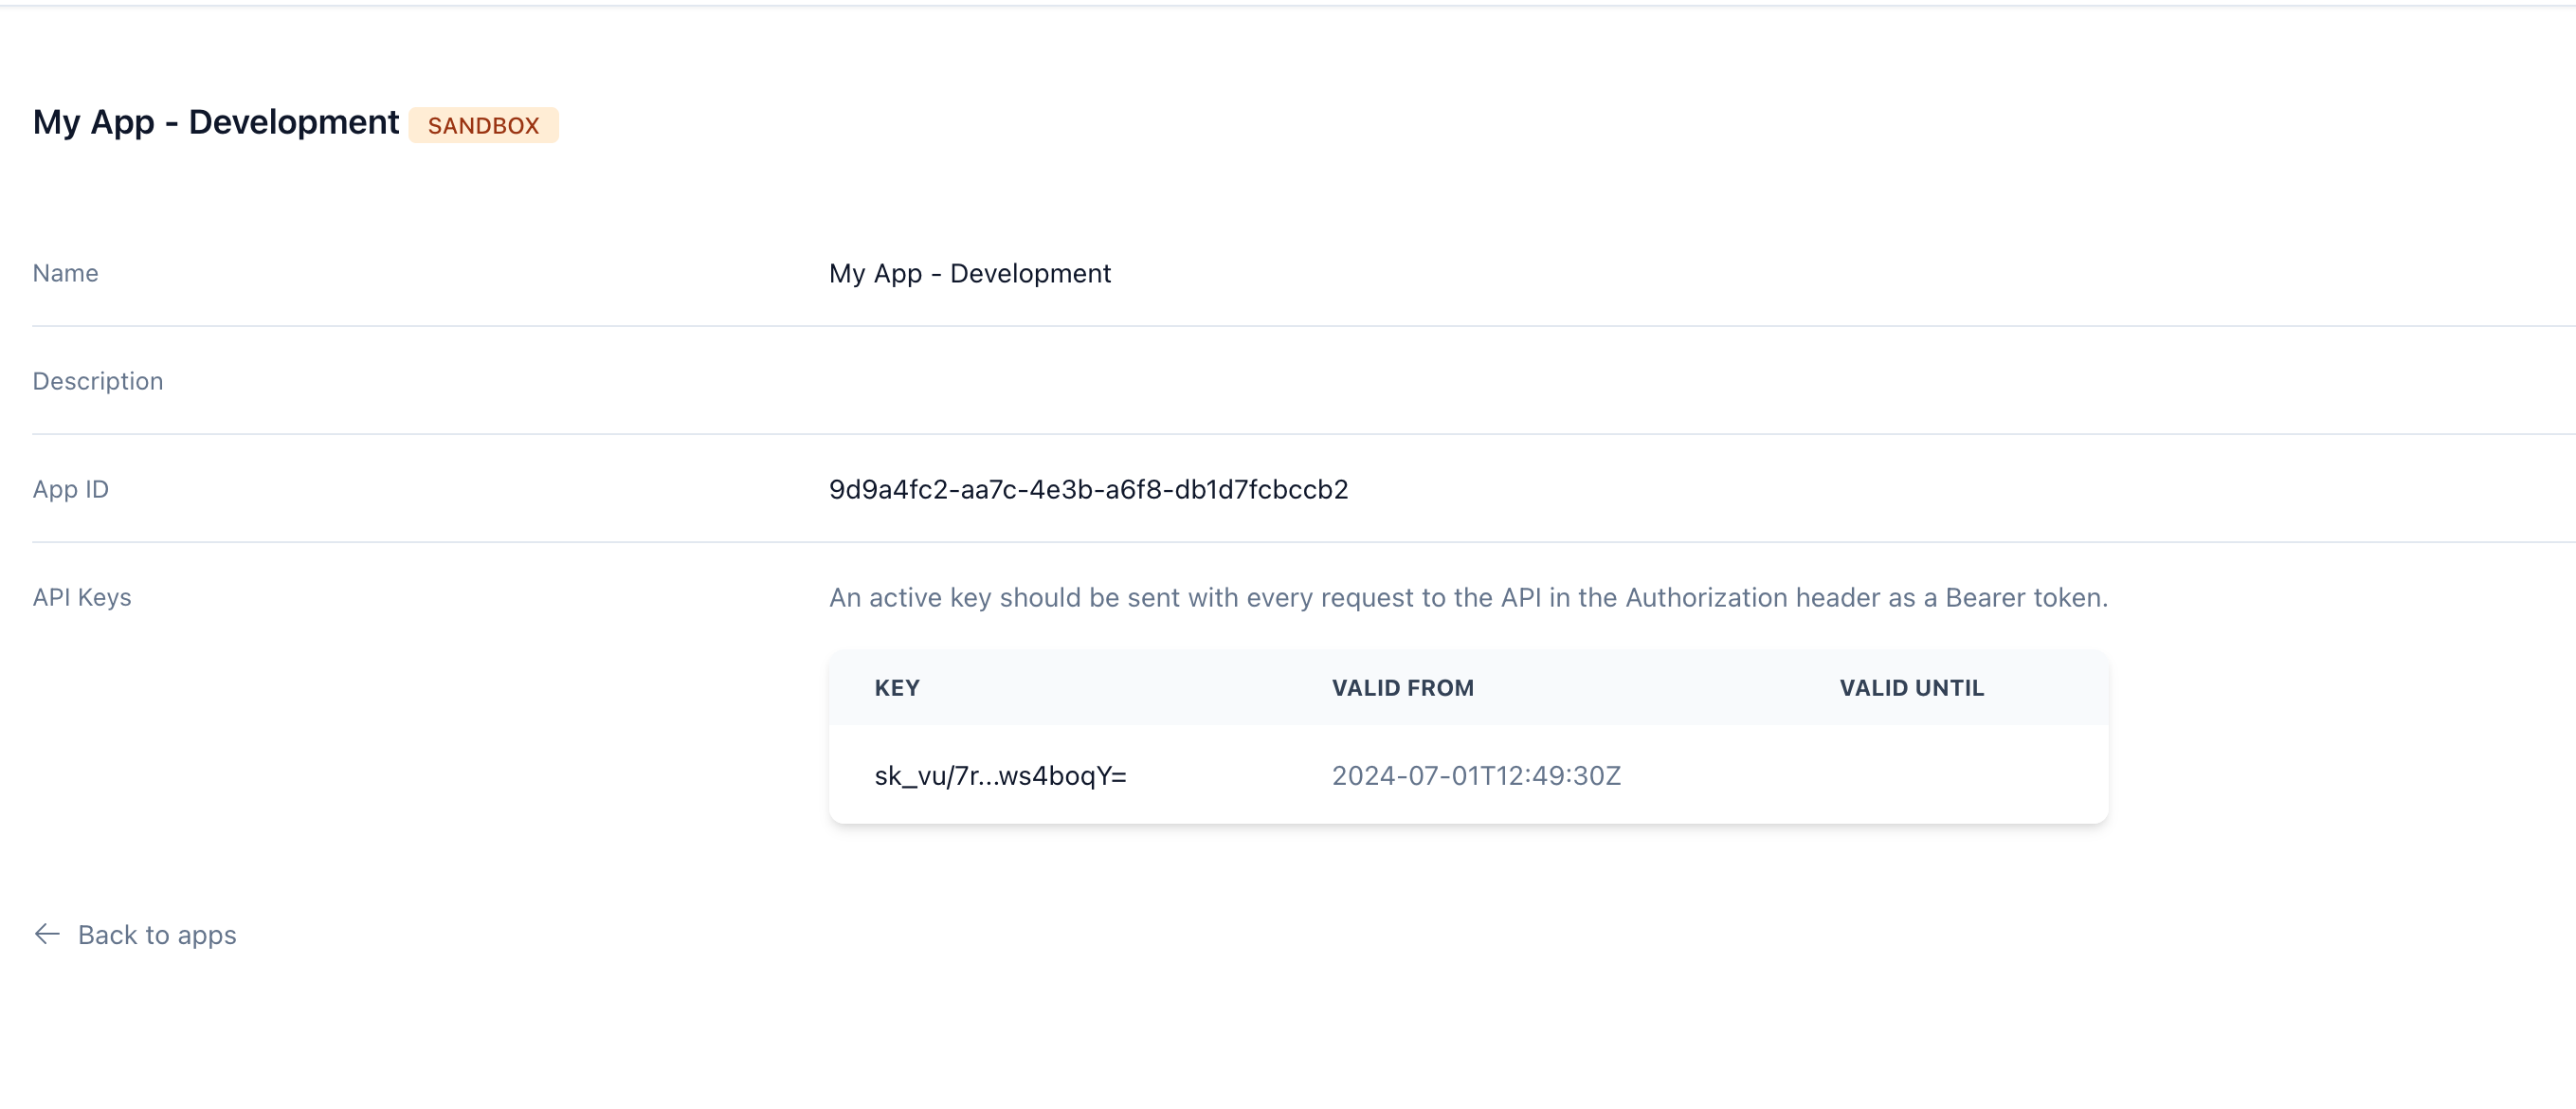The height and width of the screenshot is (1109, 2576).
Task: Click the 2024-07-01T12:49:30Z timestamp
Action: coord(1475,775)
